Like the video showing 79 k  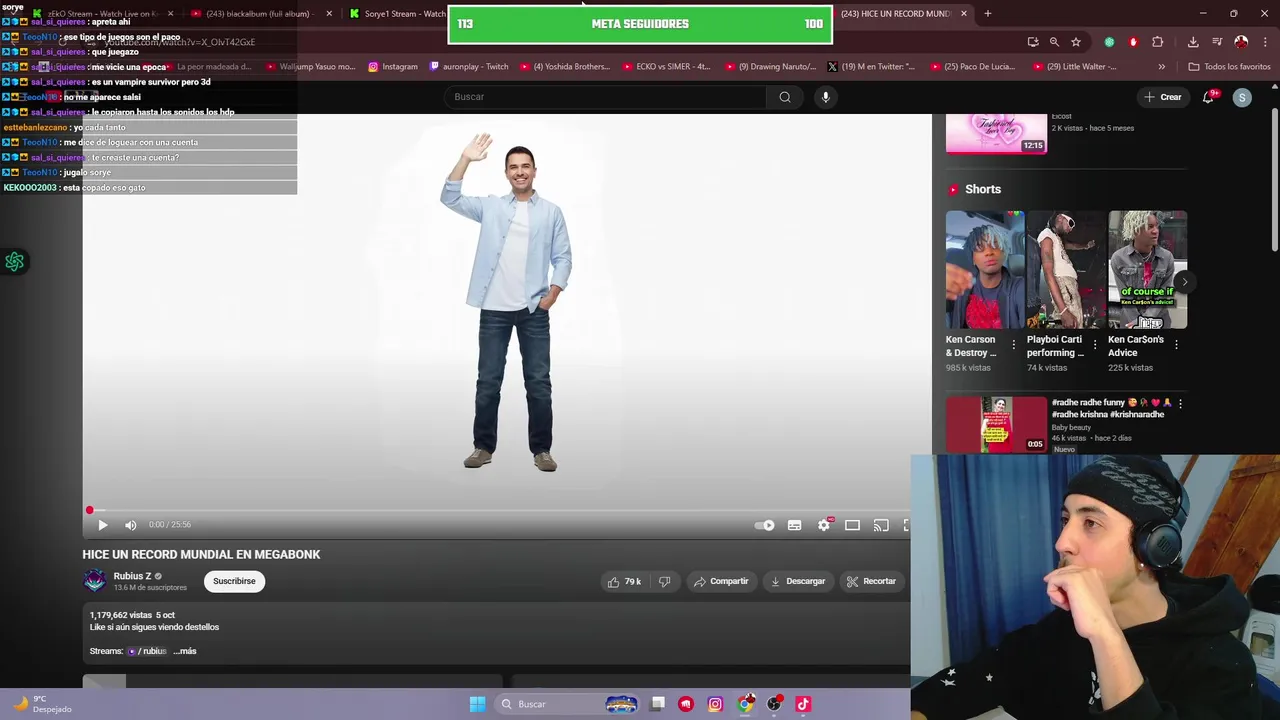pyautogui.click(x=624, y=581)
